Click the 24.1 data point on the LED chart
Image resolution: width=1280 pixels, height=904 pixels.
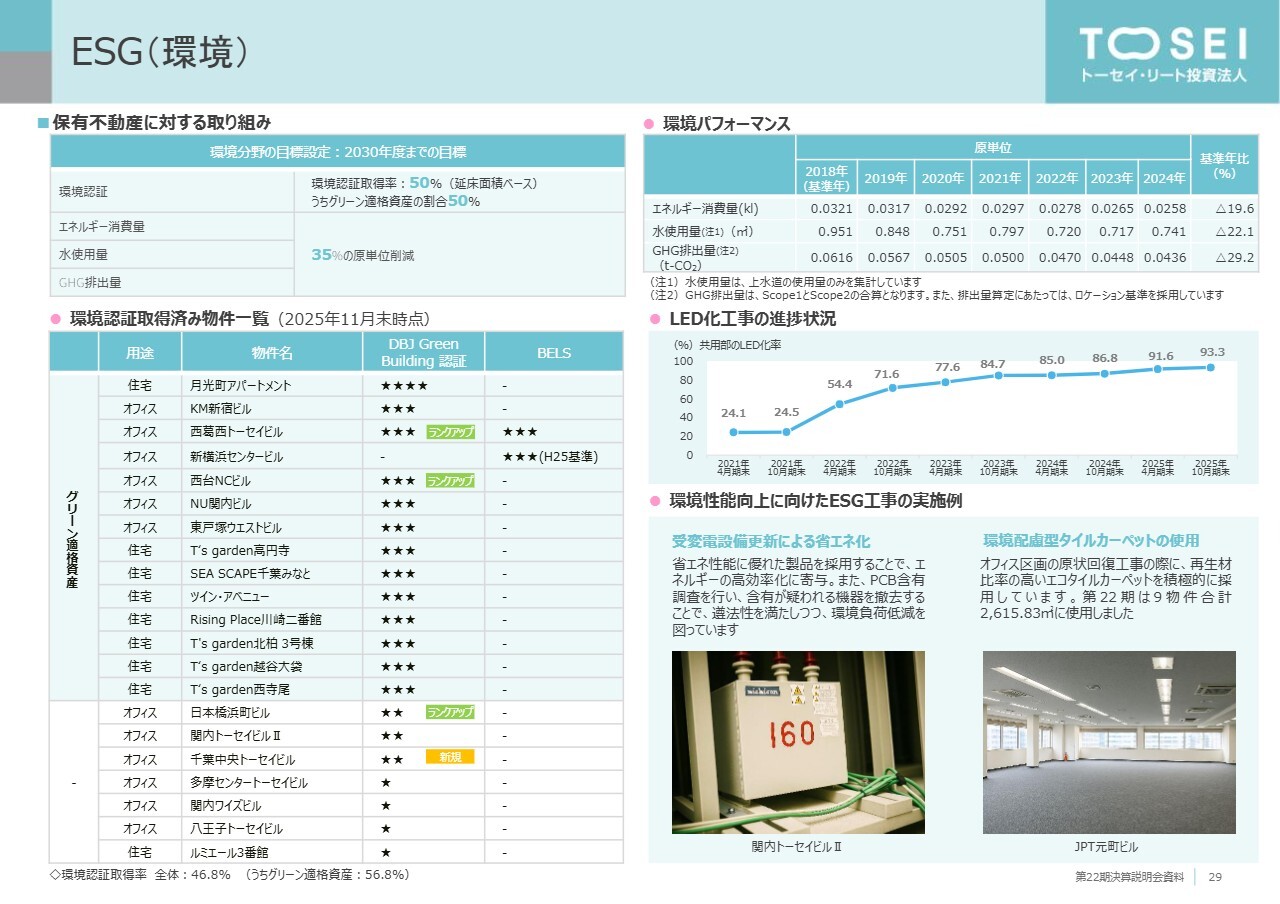pos(733,432)
